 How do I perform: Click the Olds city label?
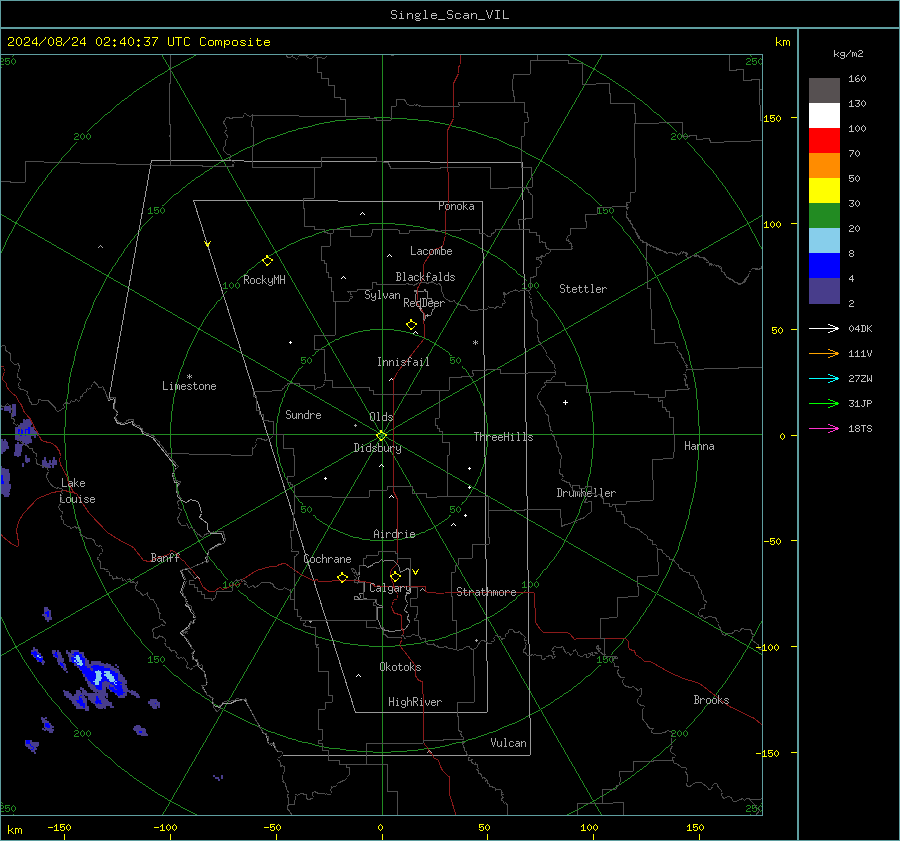[x=381, y=417]
